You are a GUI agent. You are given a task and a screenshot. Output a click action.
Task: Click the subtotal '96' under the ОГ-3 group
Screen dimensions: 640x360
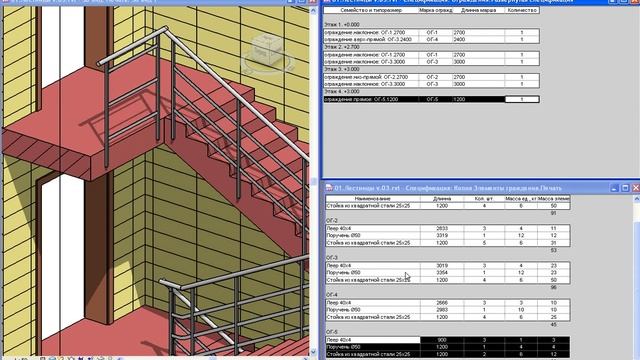click(553, 287)
